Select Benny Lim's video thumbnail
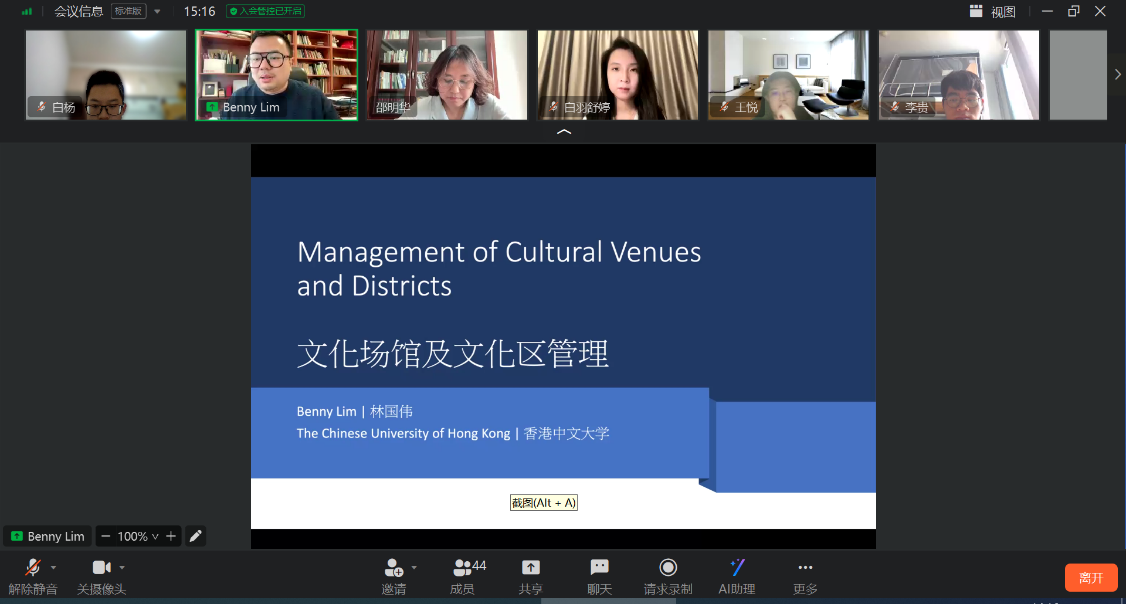The image size is (1126, 604). pyautogui.click(x=276, y=75)
